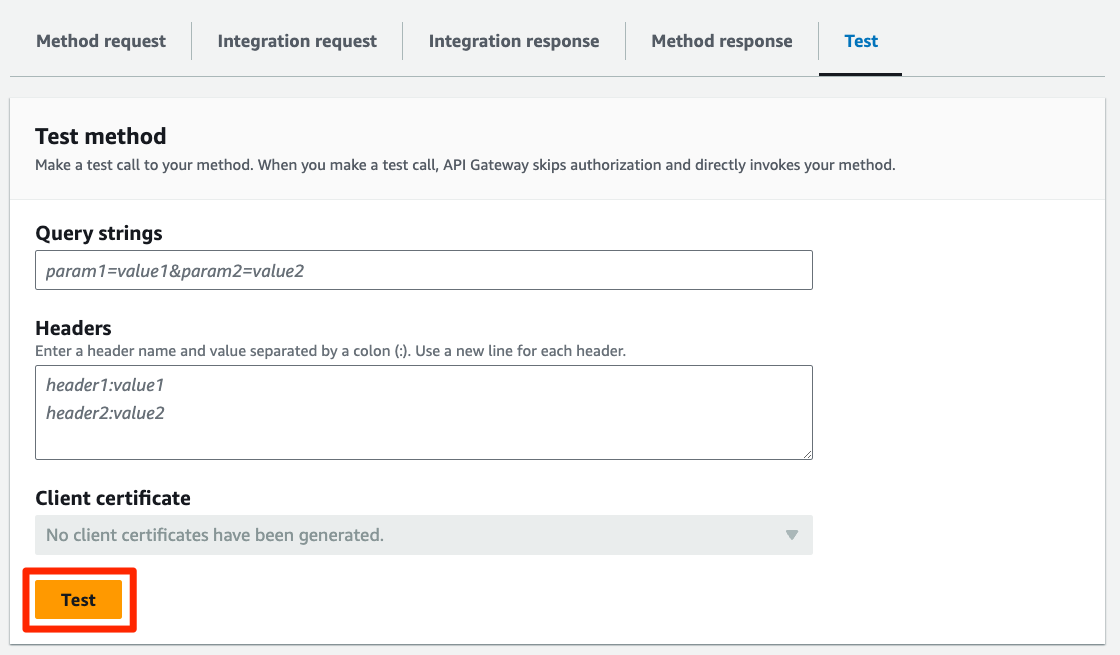Select the Integration response tab
The width and height of the screenshot is (1120, 655).
pos(514,41)
